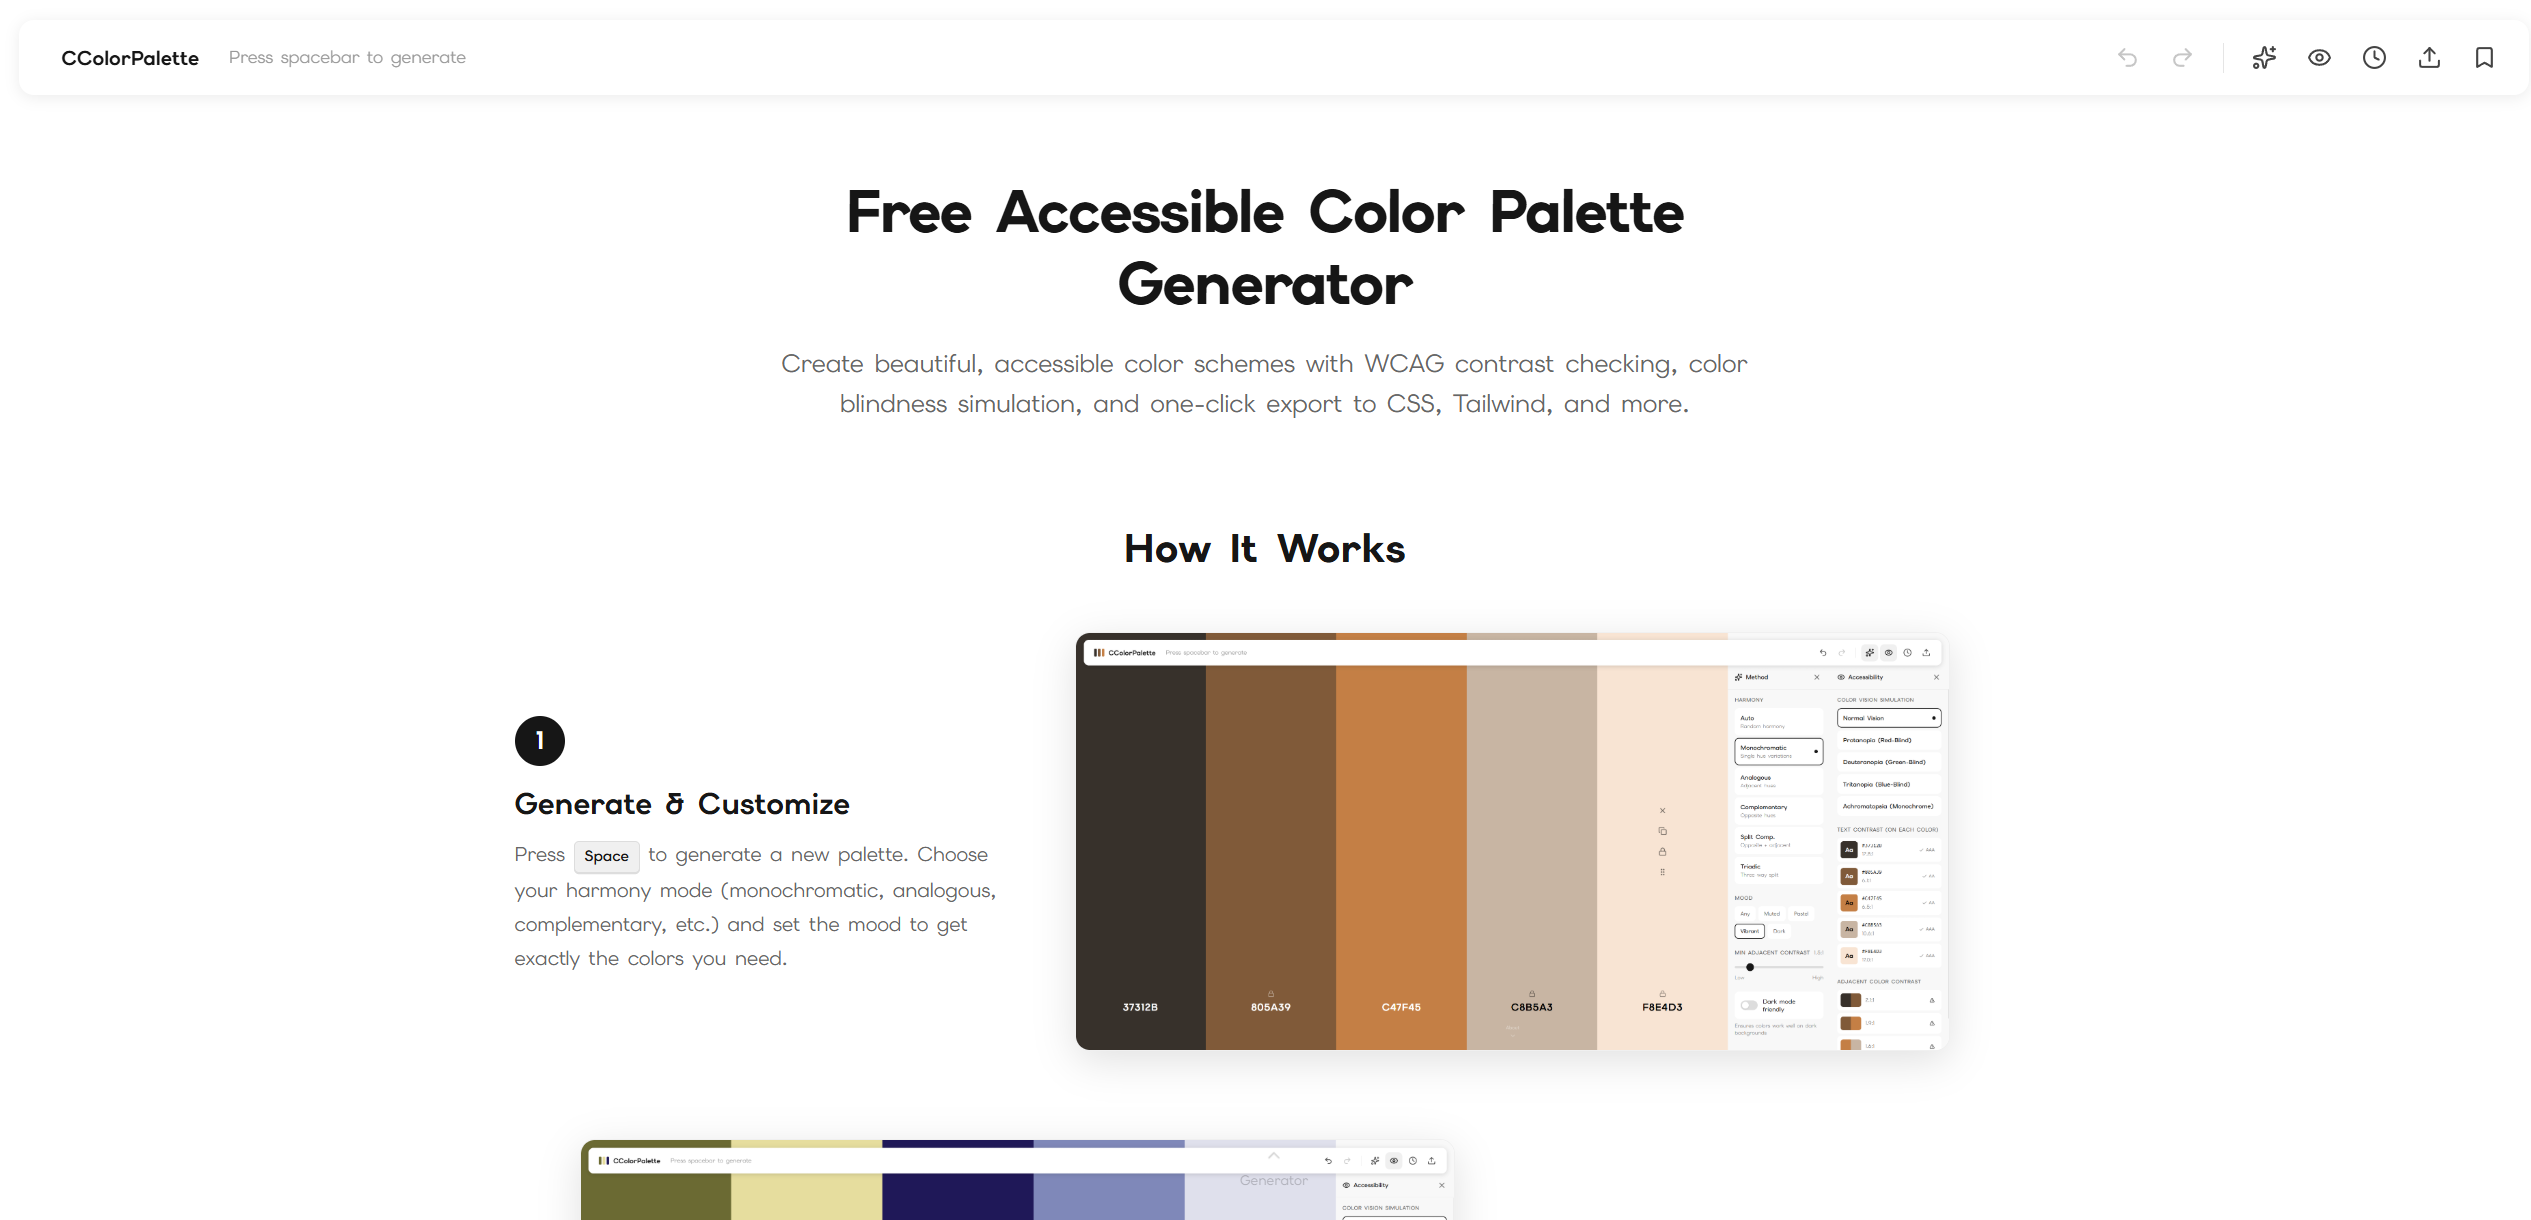Close the Accessibility panel

point(1936,677)
